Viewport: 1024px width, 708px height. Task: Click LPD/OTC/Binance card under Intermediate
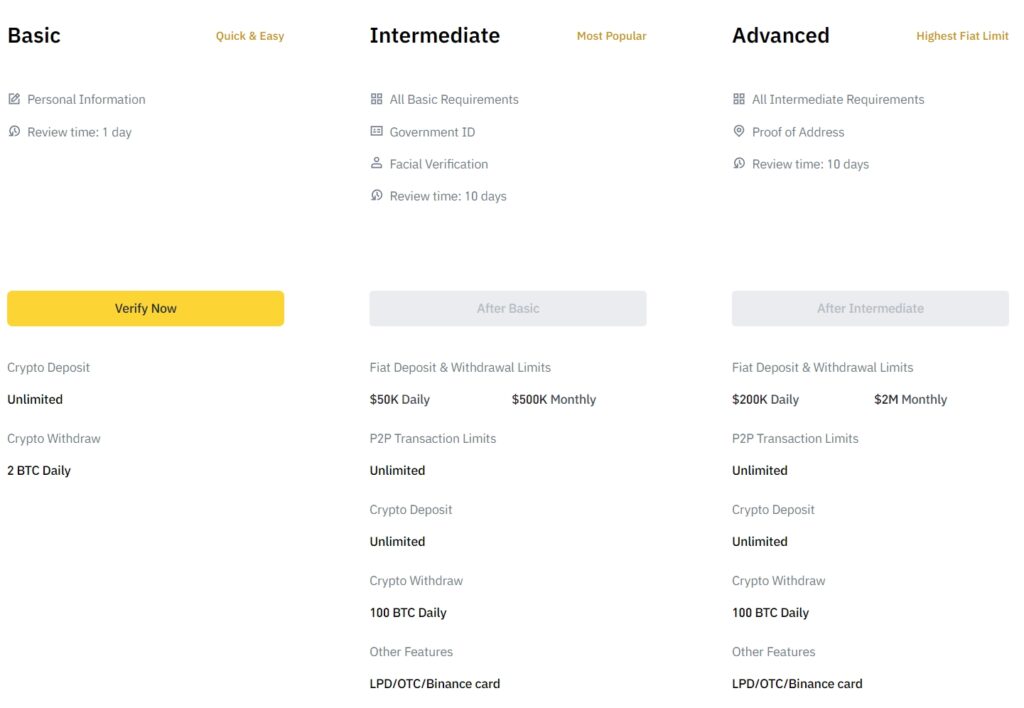point(435,684)
